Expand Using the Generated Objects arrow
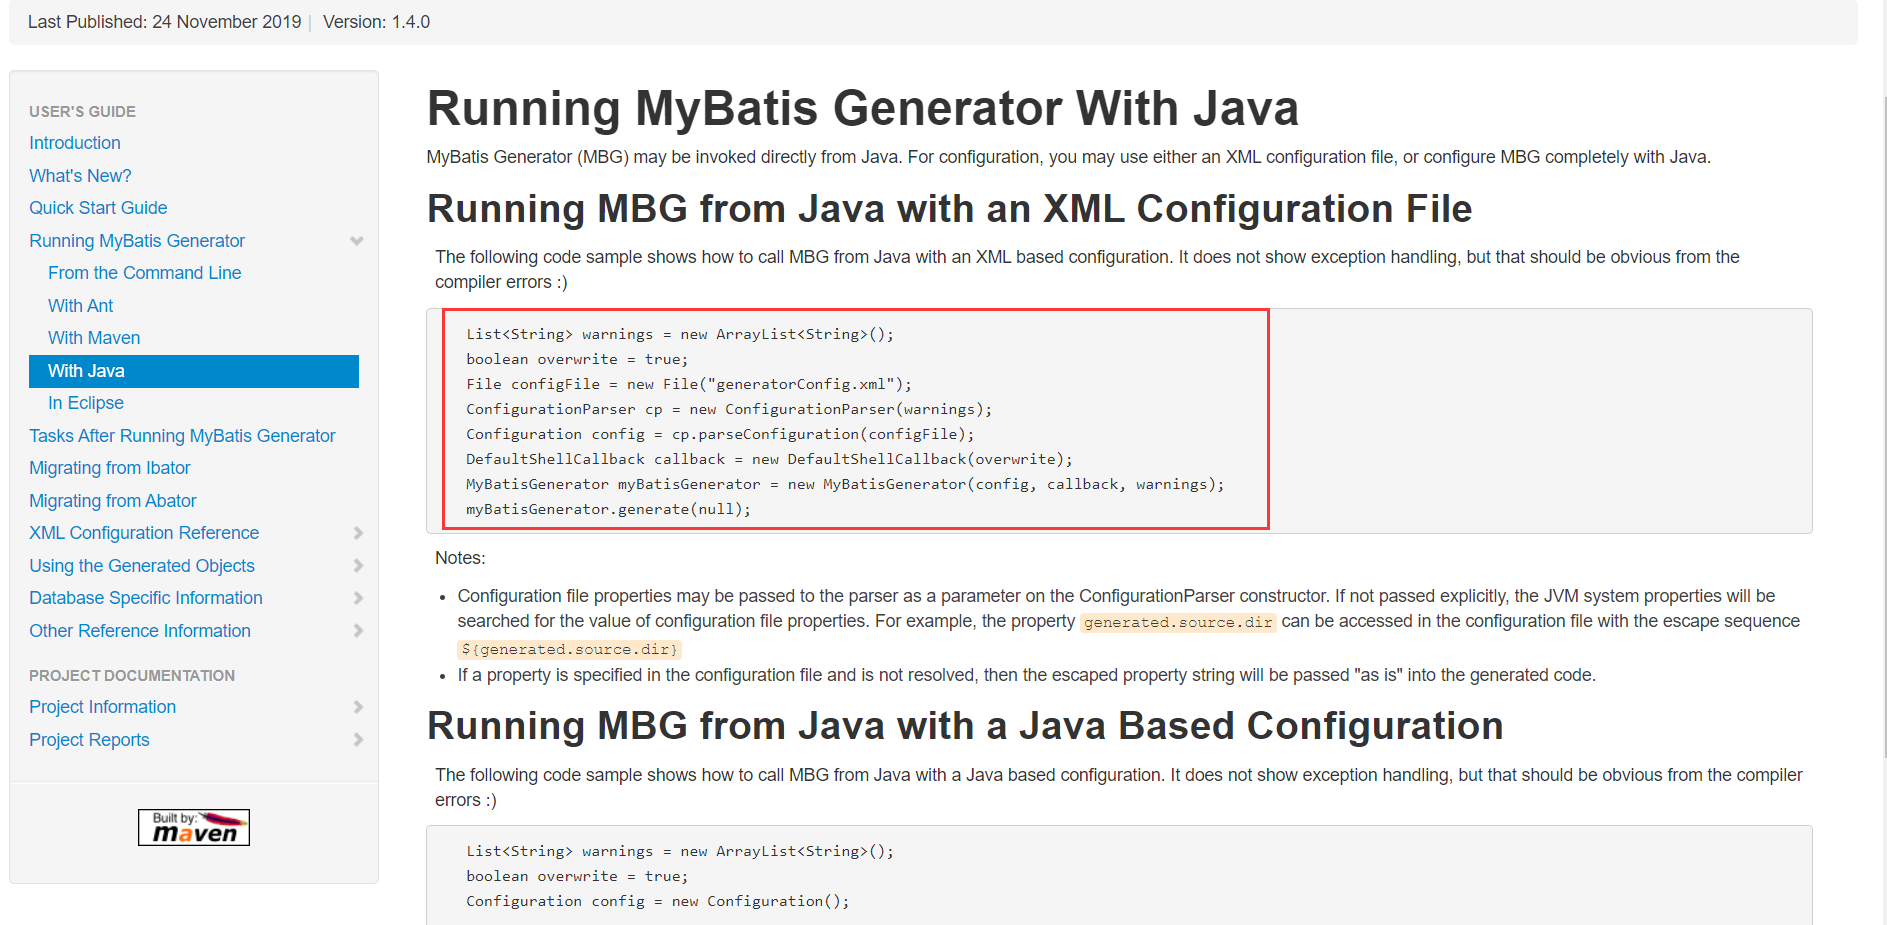The image size is (1887, 925). click(x=358, y=566)
